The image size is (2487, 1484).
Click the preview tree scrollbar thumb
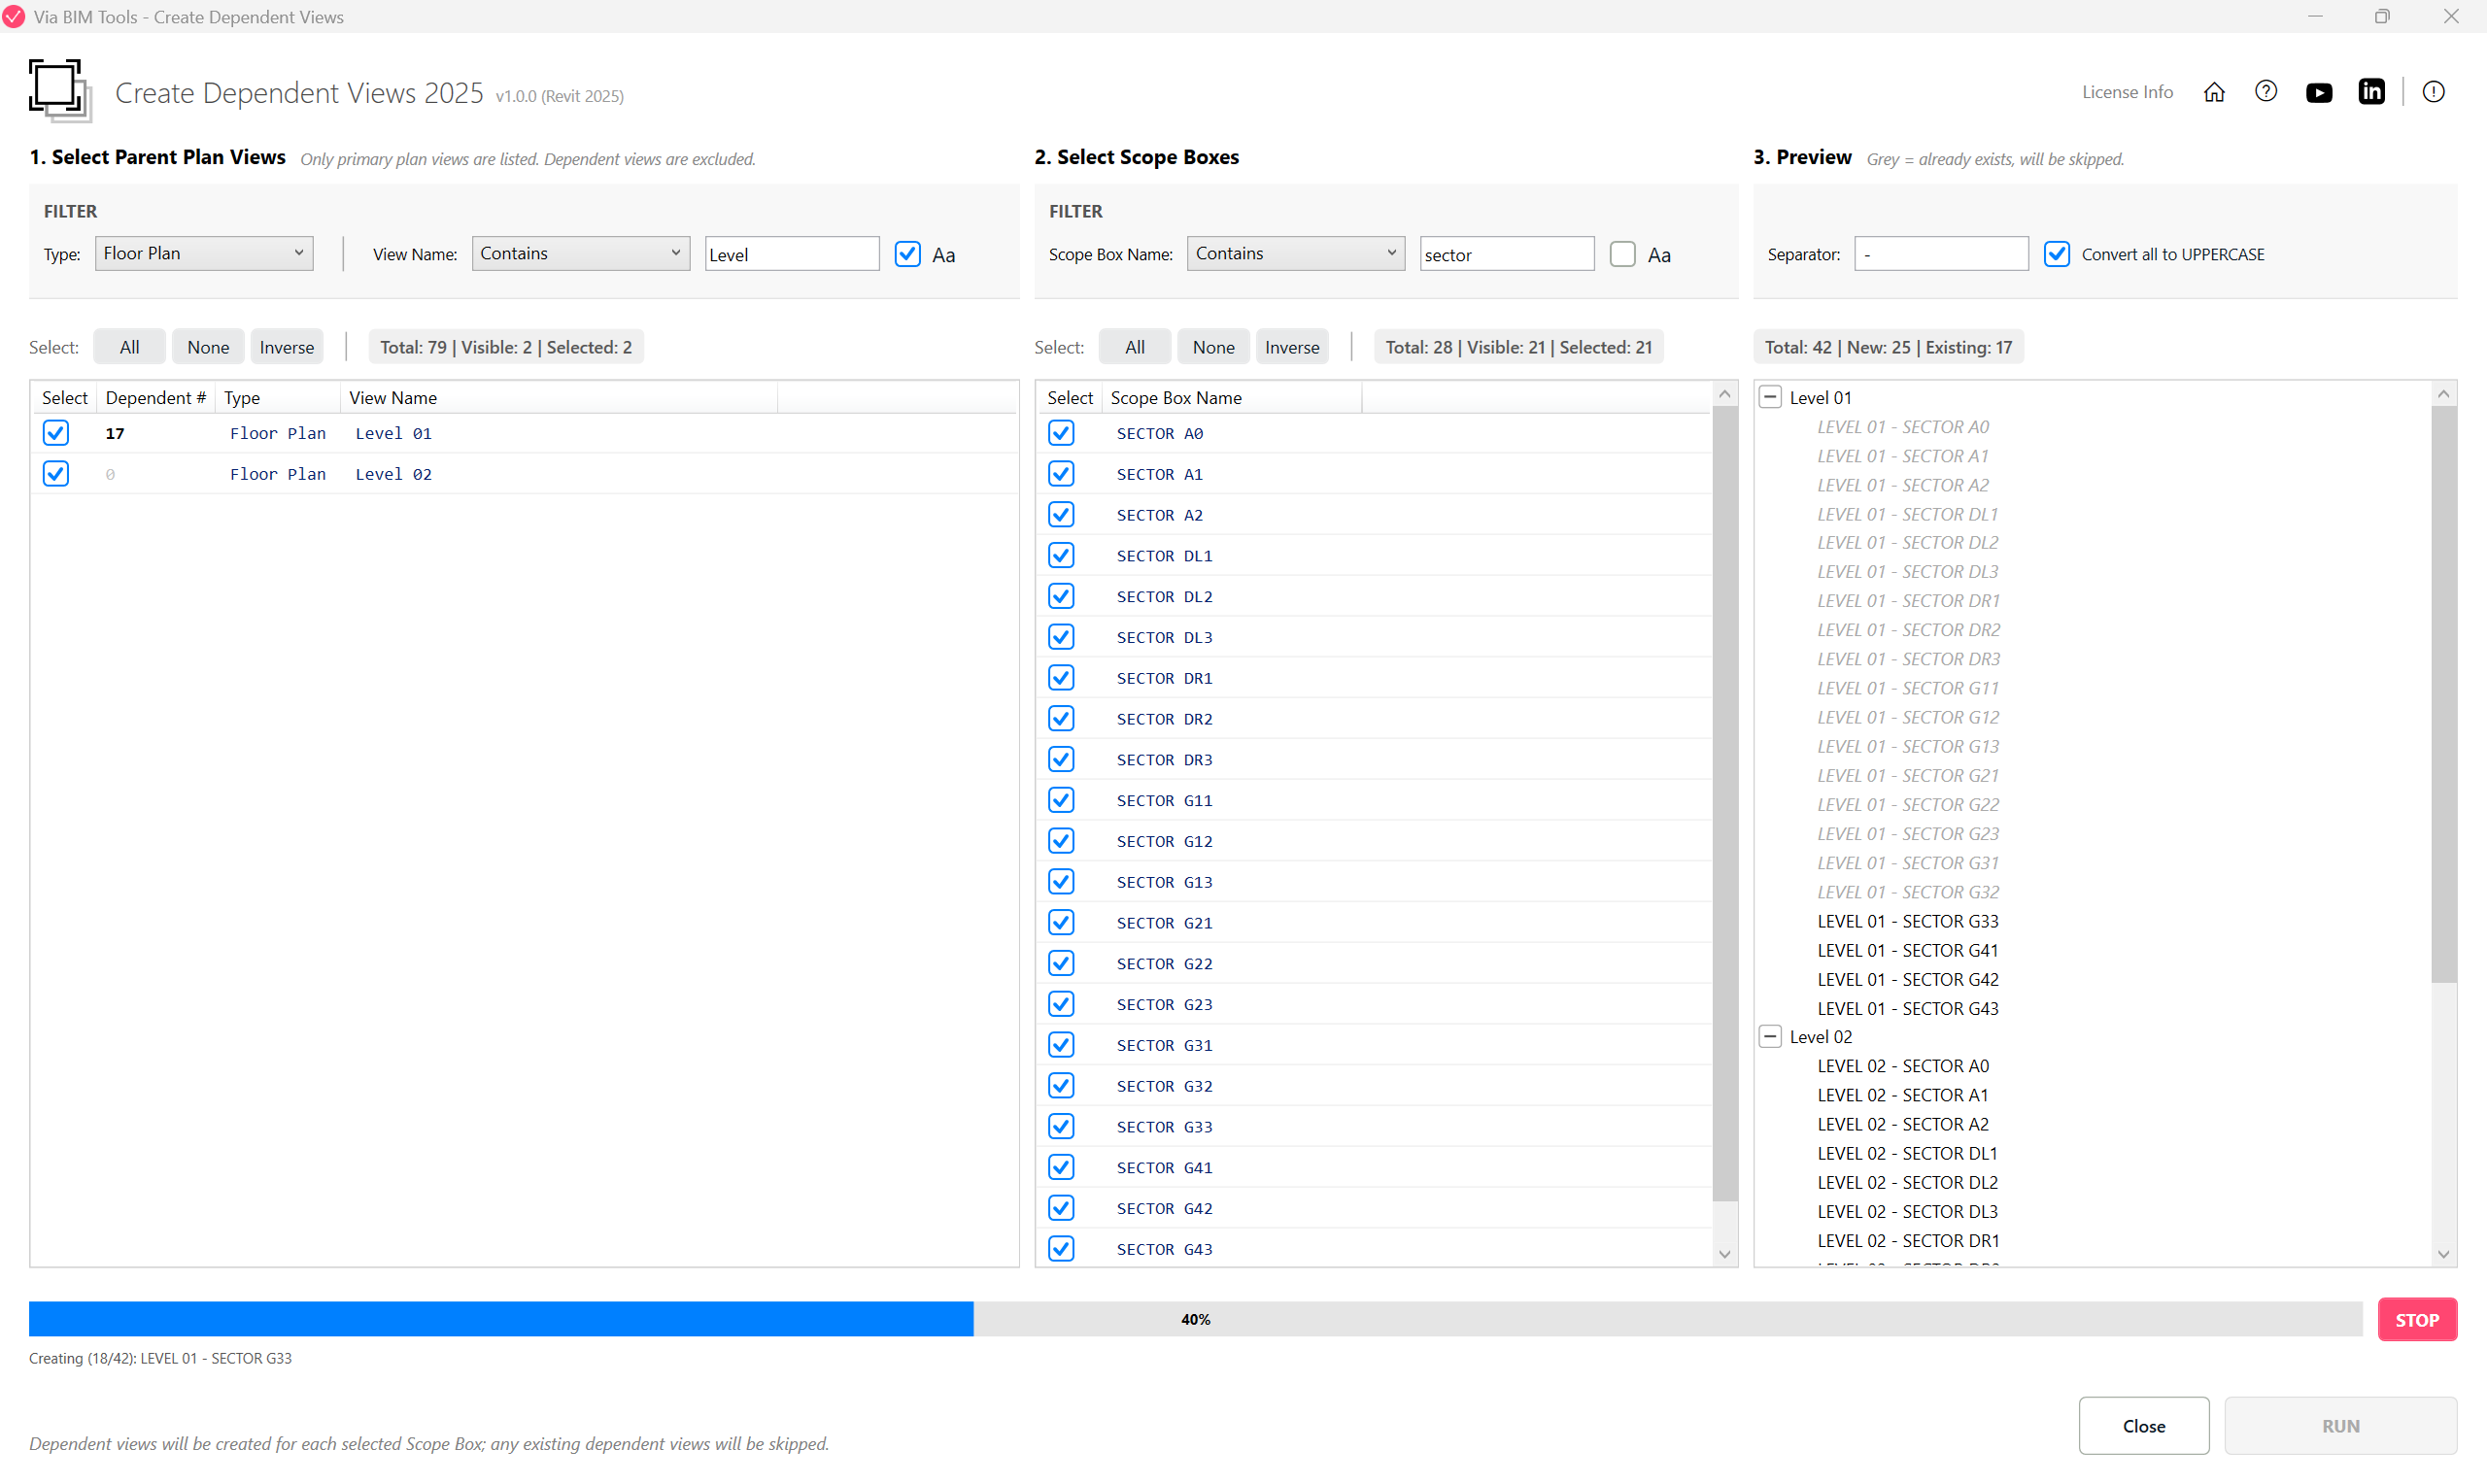(x=2443, y=694)
